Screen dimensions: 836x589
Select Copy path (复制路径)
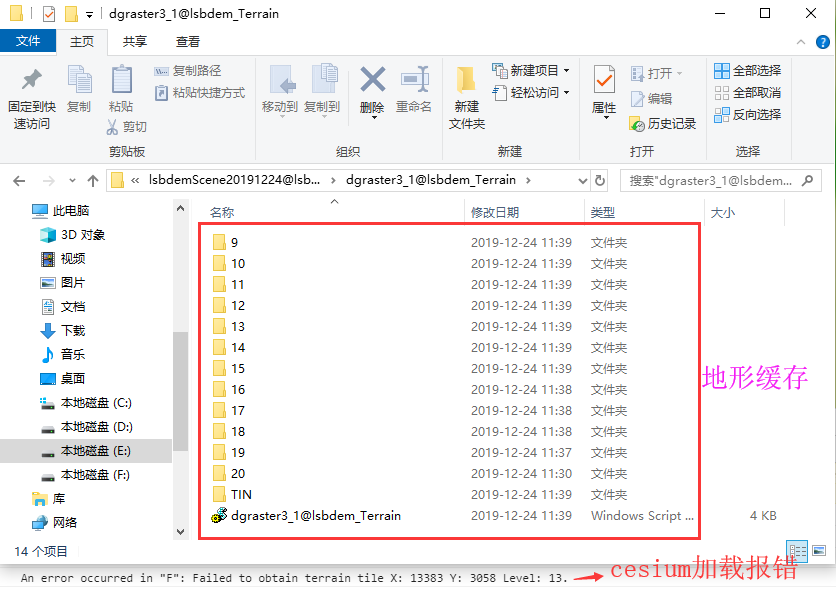coord(188,71)
